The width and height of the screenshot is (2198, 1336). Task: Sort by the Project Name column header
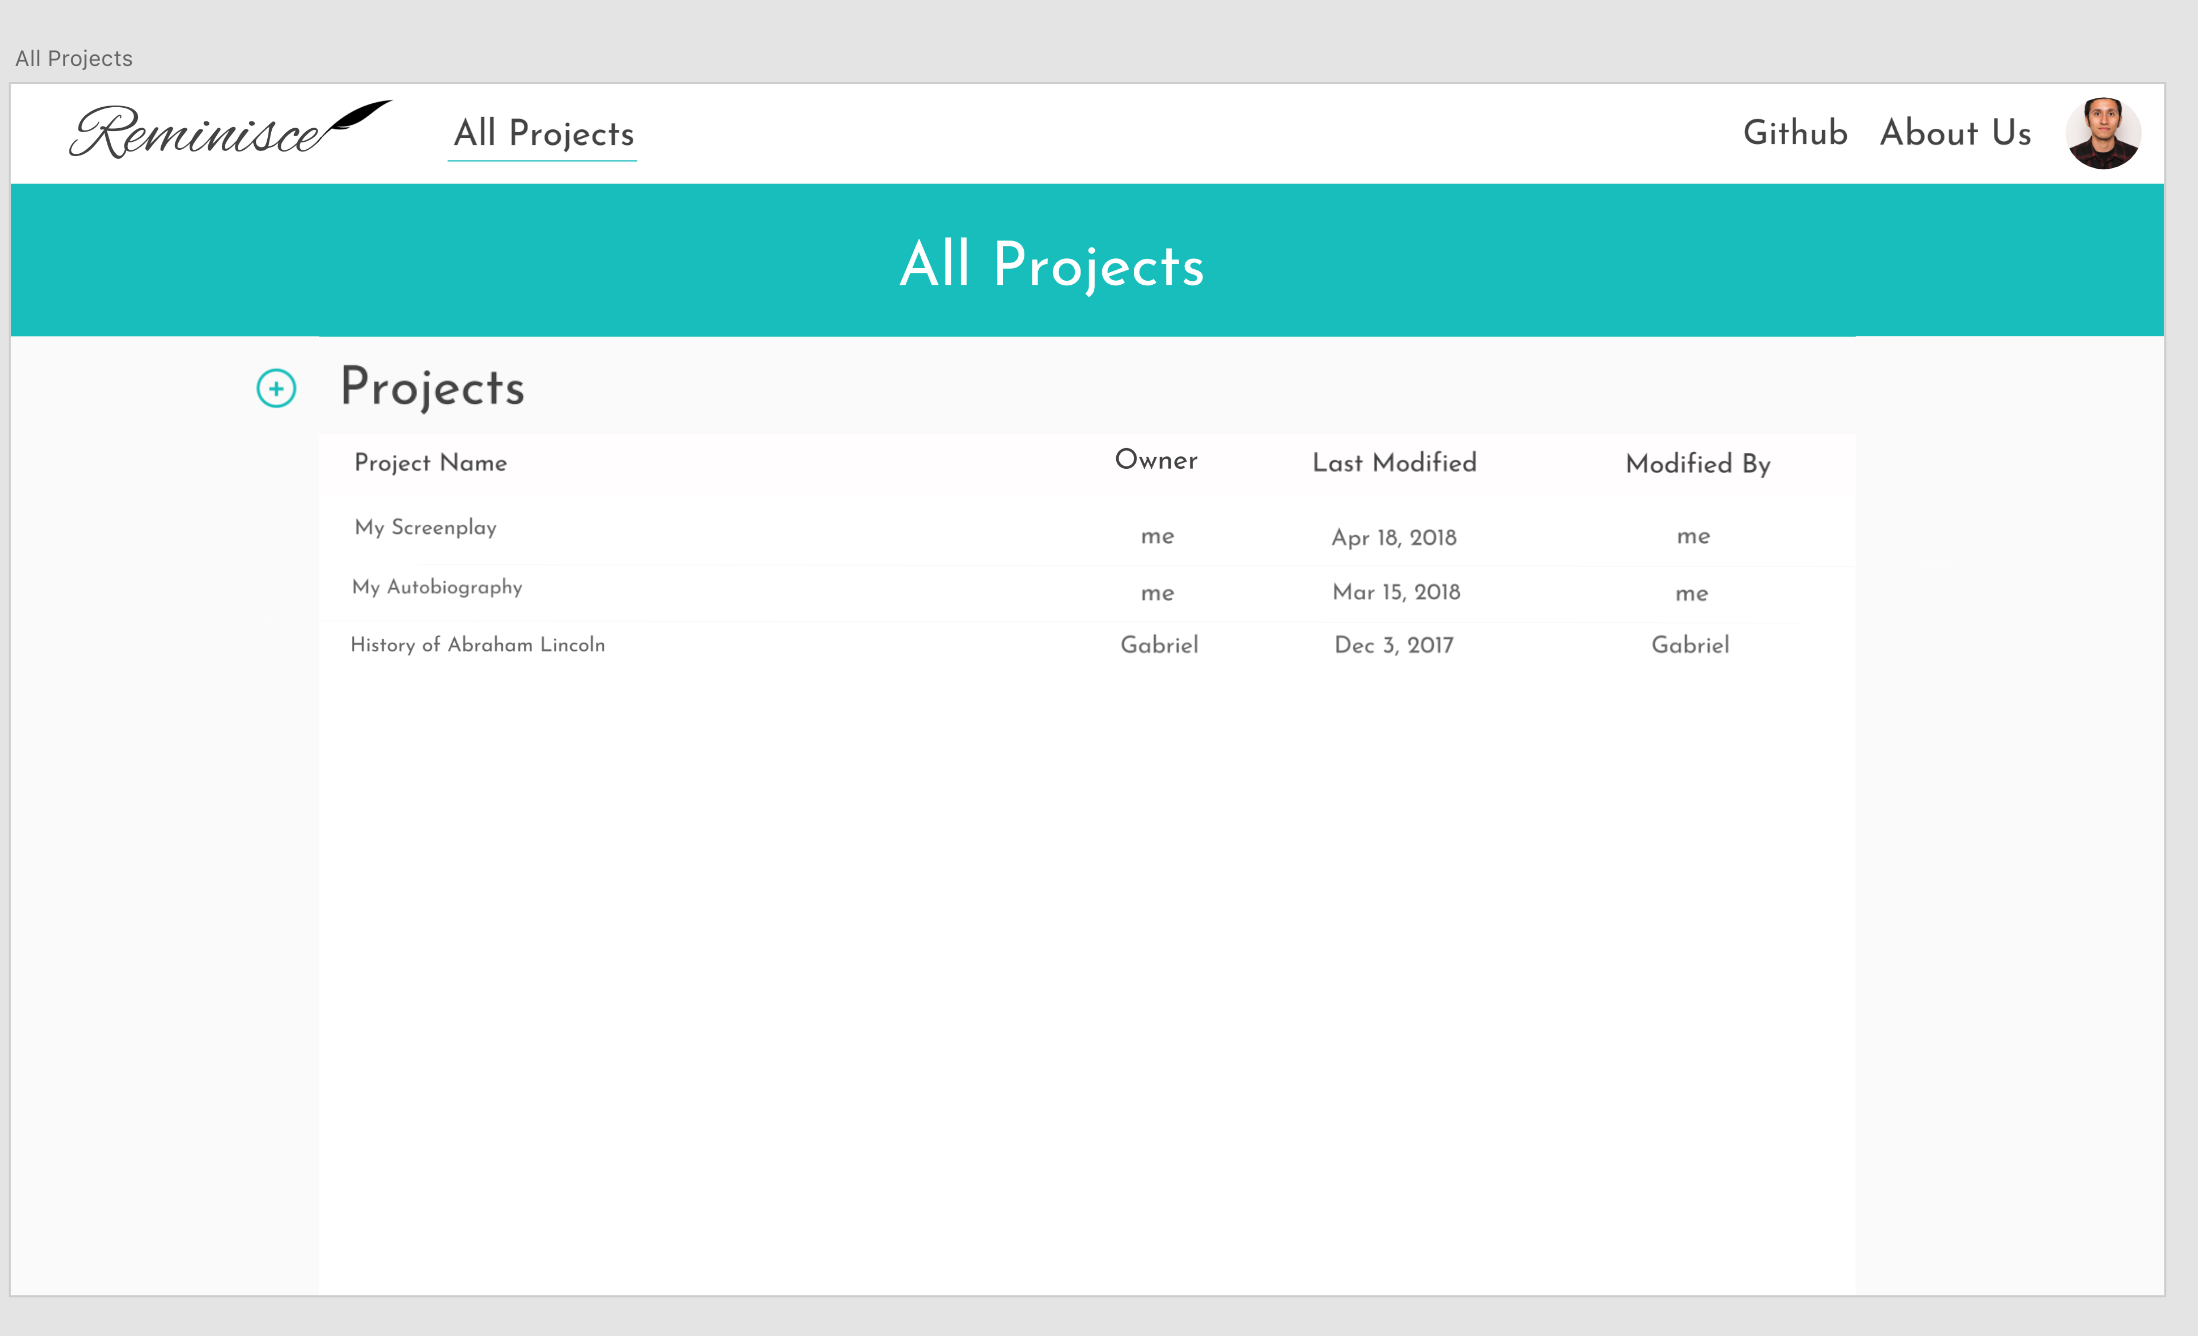[430, 463]
